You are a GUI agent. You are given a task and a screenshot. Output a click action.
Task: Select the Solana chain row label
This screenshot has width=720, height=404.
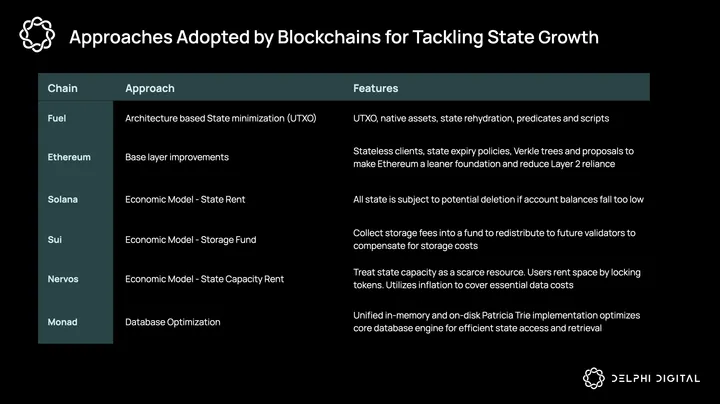63,199
